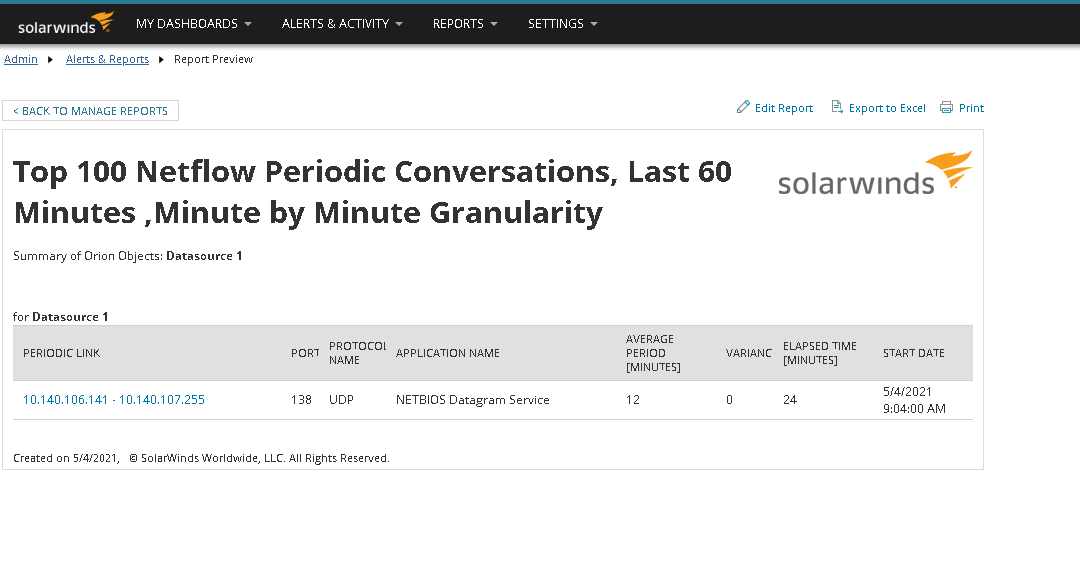This screenshot has height=566, width=1080.
Task: Open the Edit Report link
Action: [784, 108]
